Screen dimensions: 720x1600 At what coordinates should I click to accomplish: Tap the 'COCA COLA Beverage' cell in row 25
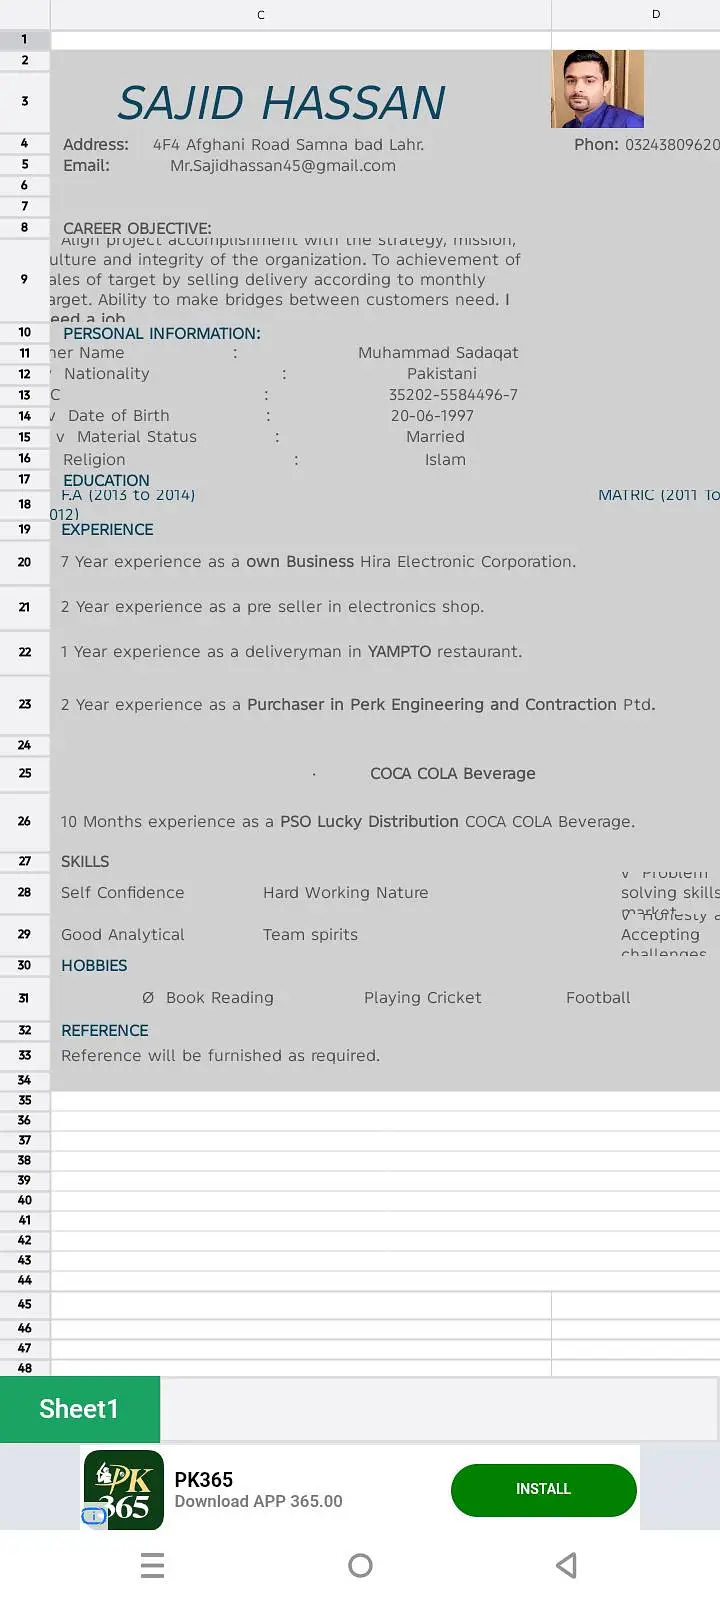click(x=452, y=774)
